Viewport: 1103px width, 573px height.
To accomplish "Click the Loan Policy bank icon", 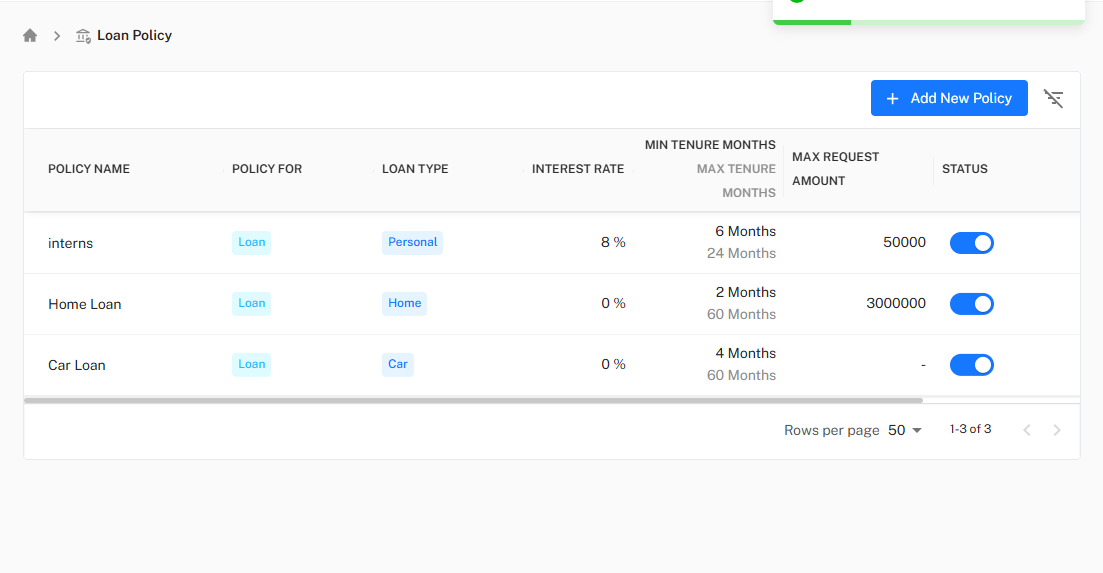I will (83, 36).
